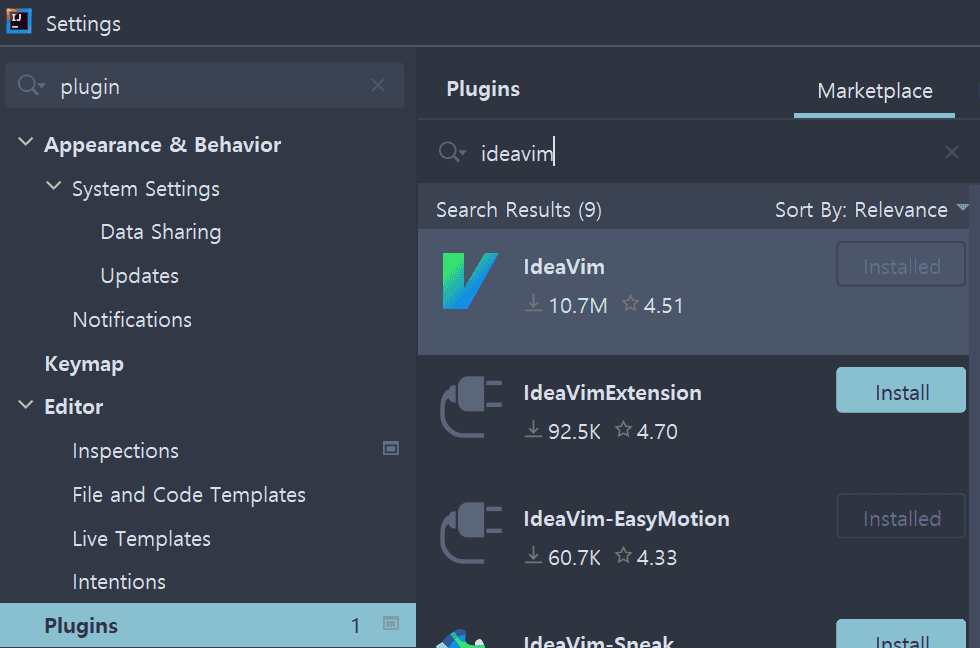This screenshot has height=648, width=980.
Task: Click the Plugins heading in right panel
Action: click(x=483, y=89)
